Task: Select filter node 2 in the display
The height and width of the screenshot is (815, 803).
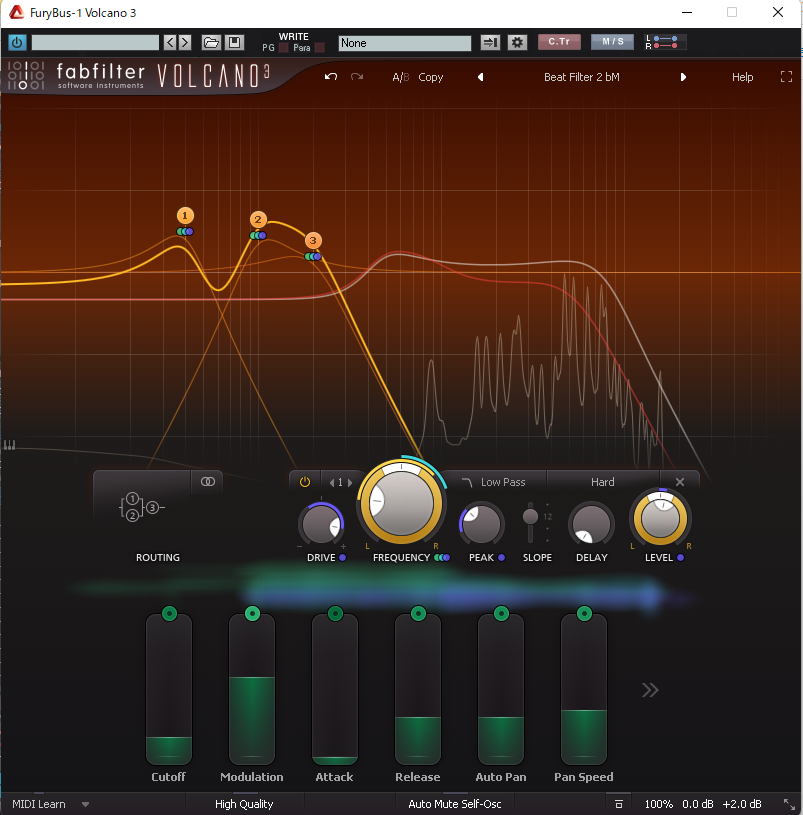Action: 258,219
